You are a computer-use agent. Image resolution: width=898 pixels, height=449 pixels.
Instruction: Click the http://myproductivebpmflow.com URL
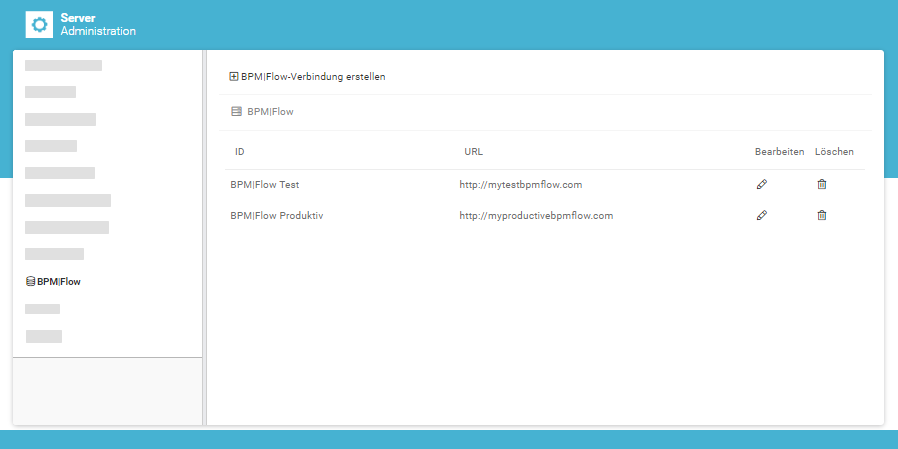point(536,216)
